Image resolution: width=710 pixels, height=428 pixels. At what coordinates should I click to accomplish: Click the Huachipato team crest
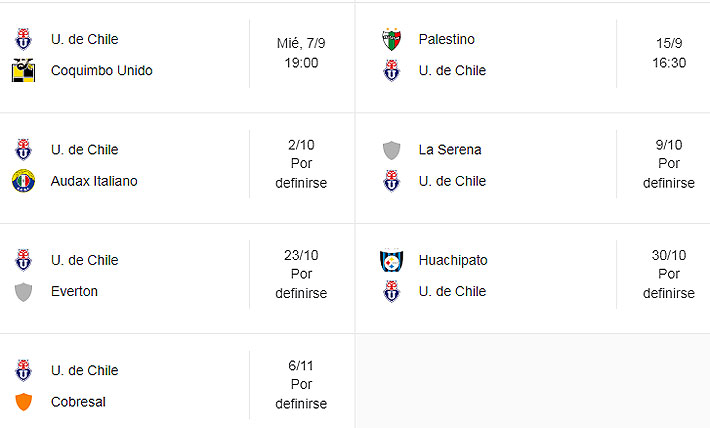pos(391,260)
